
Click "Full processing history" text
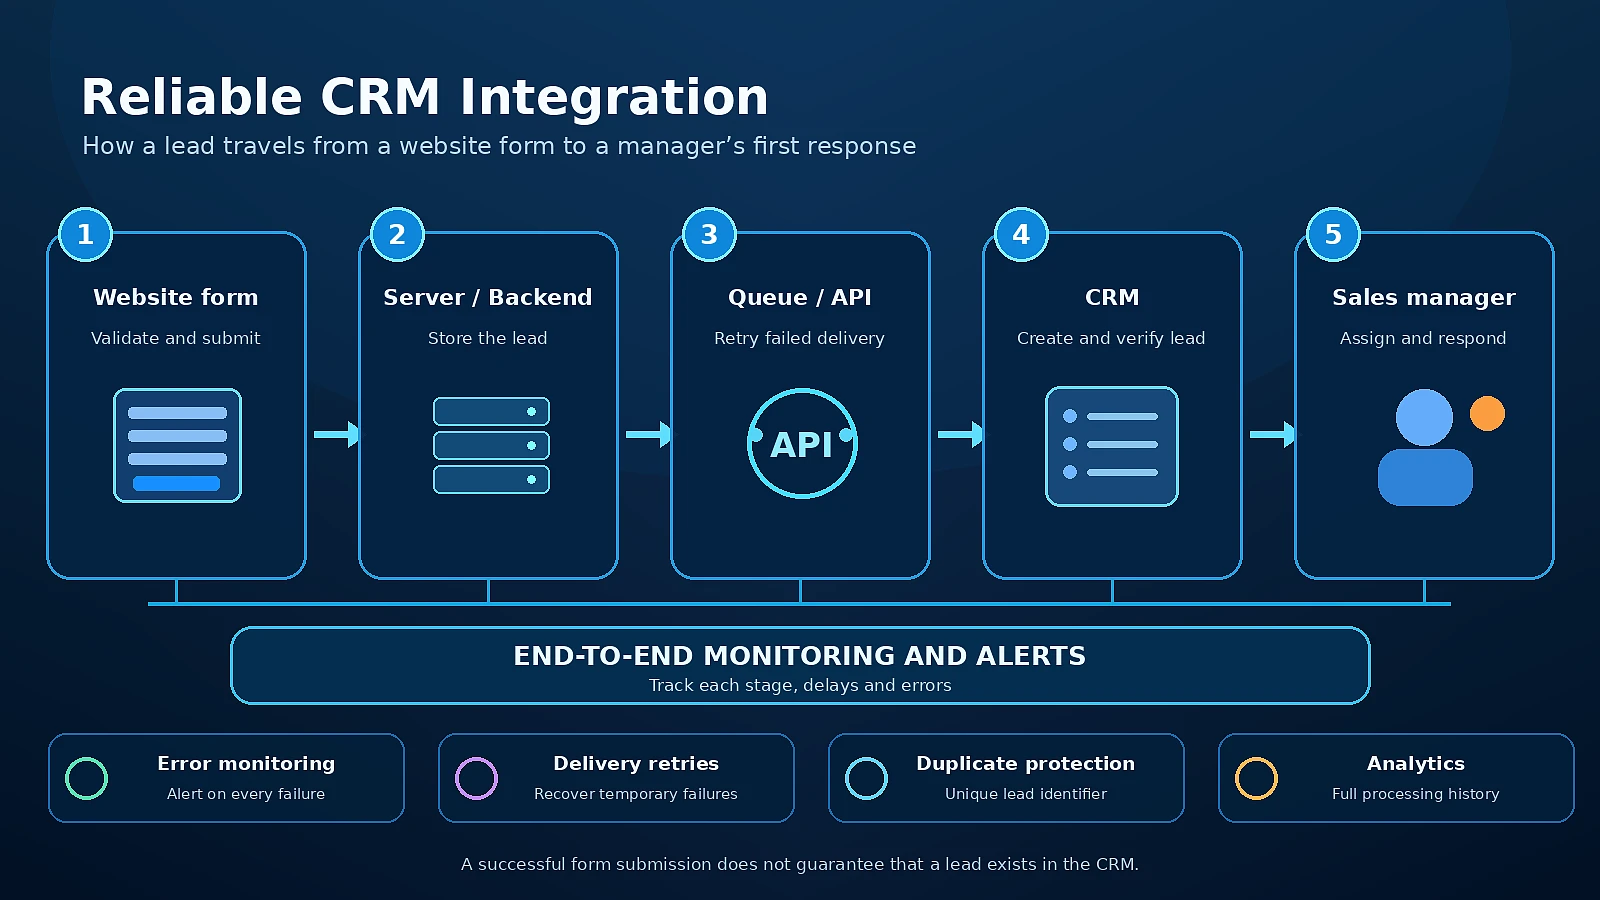point(1416,794)
